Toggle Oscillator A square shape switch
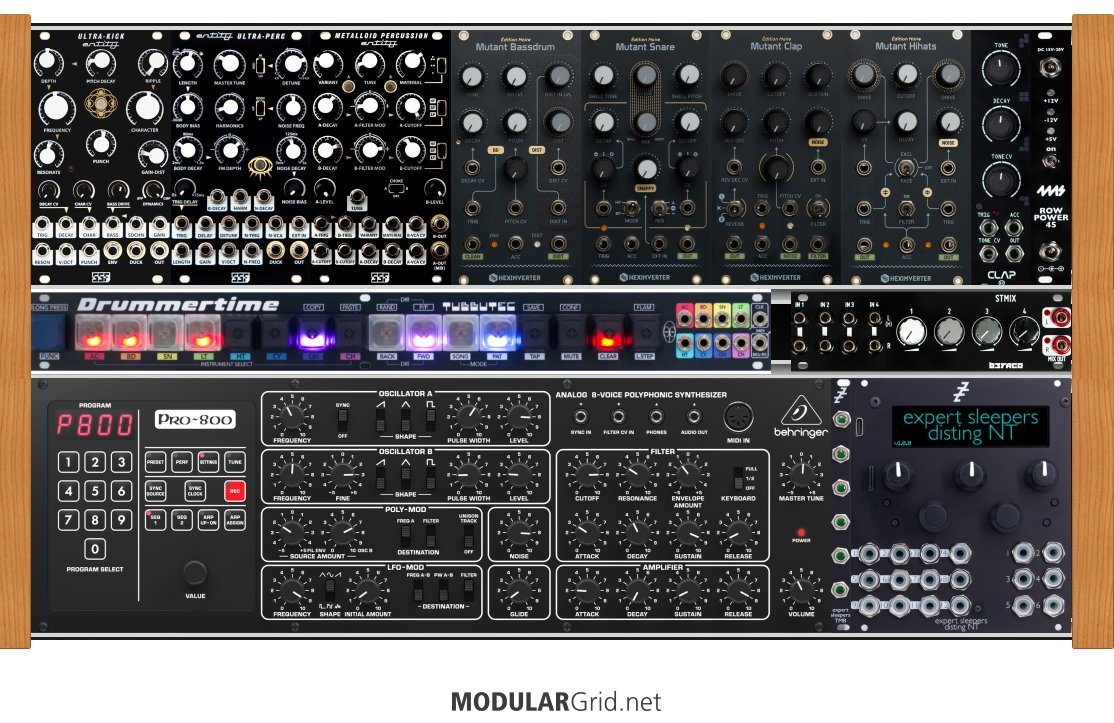 [x=431, y=419]
